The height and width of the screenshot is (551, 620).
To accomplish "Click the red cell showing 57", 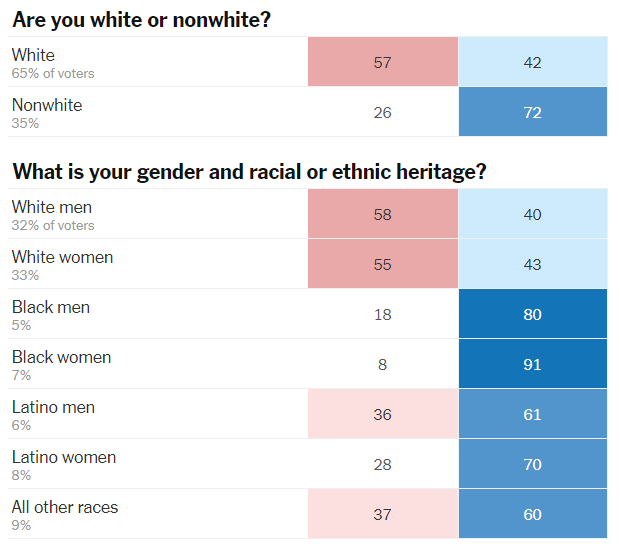I will [x=382, y=62].
